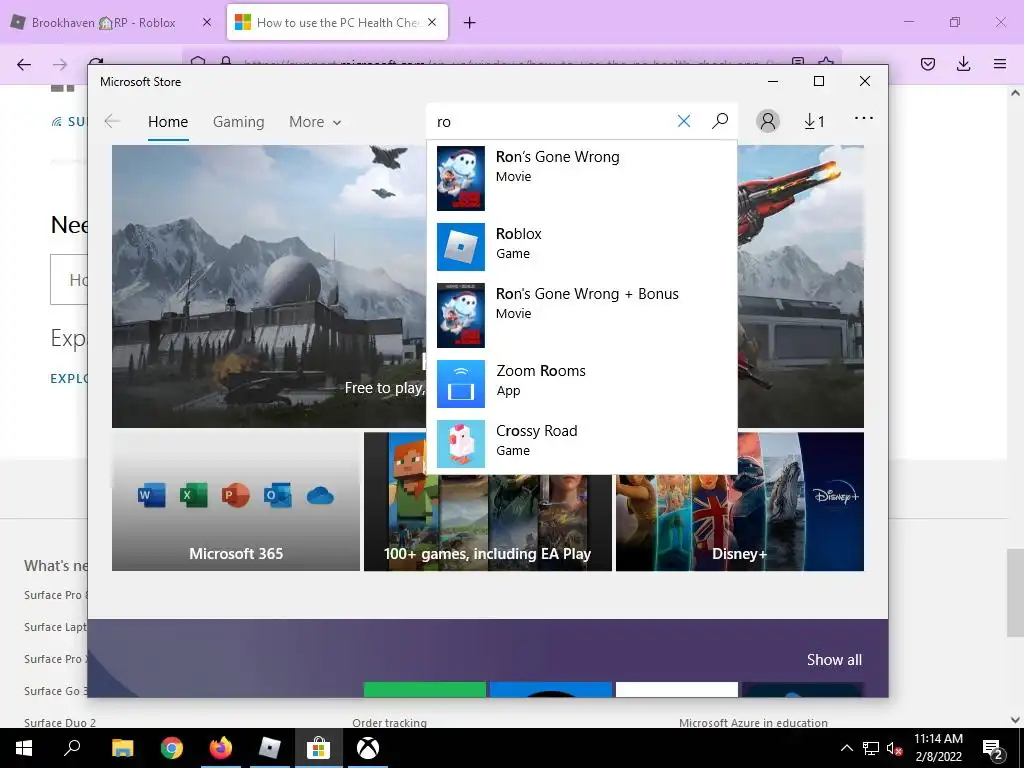This screenshot has height=768, width=1024.
Task: Click Surface Duo 2 link on webpage
Action: (x=60, y=723)
